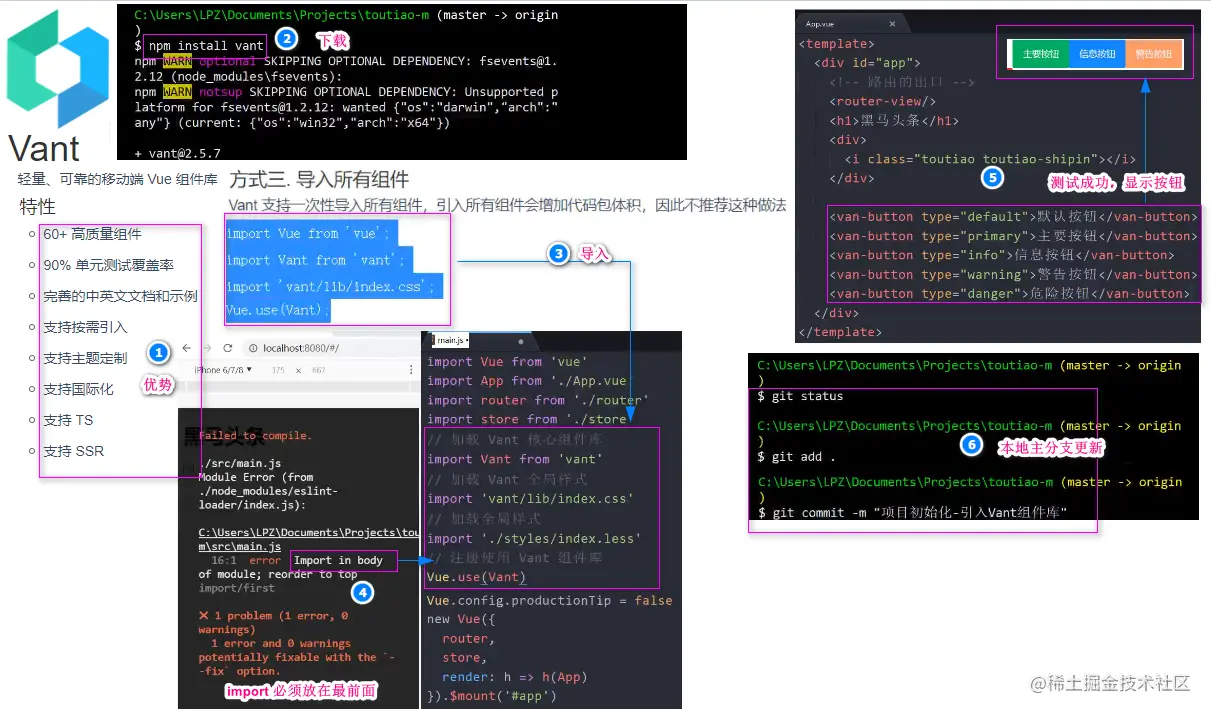Open the device toolbar three-dot menu

point(412,370)
